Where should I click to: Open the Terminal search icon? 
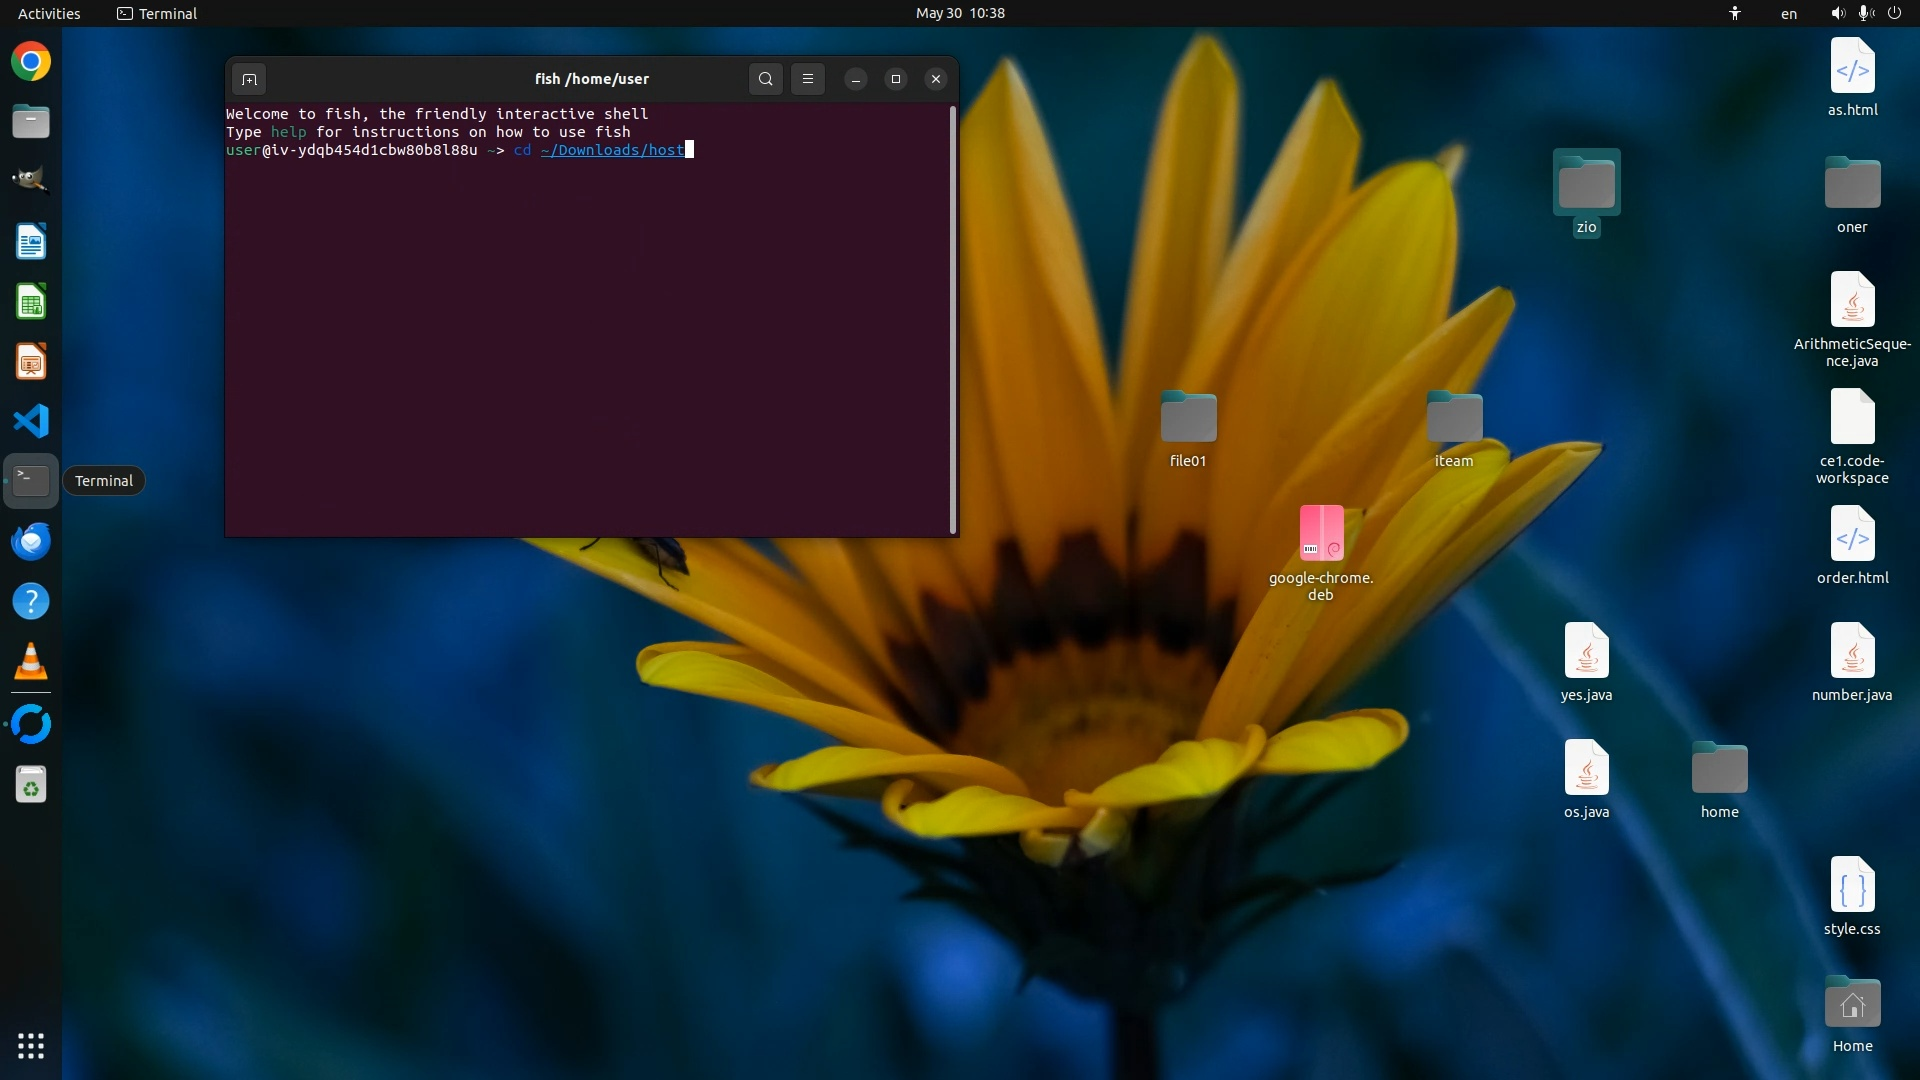pos(766,79)
